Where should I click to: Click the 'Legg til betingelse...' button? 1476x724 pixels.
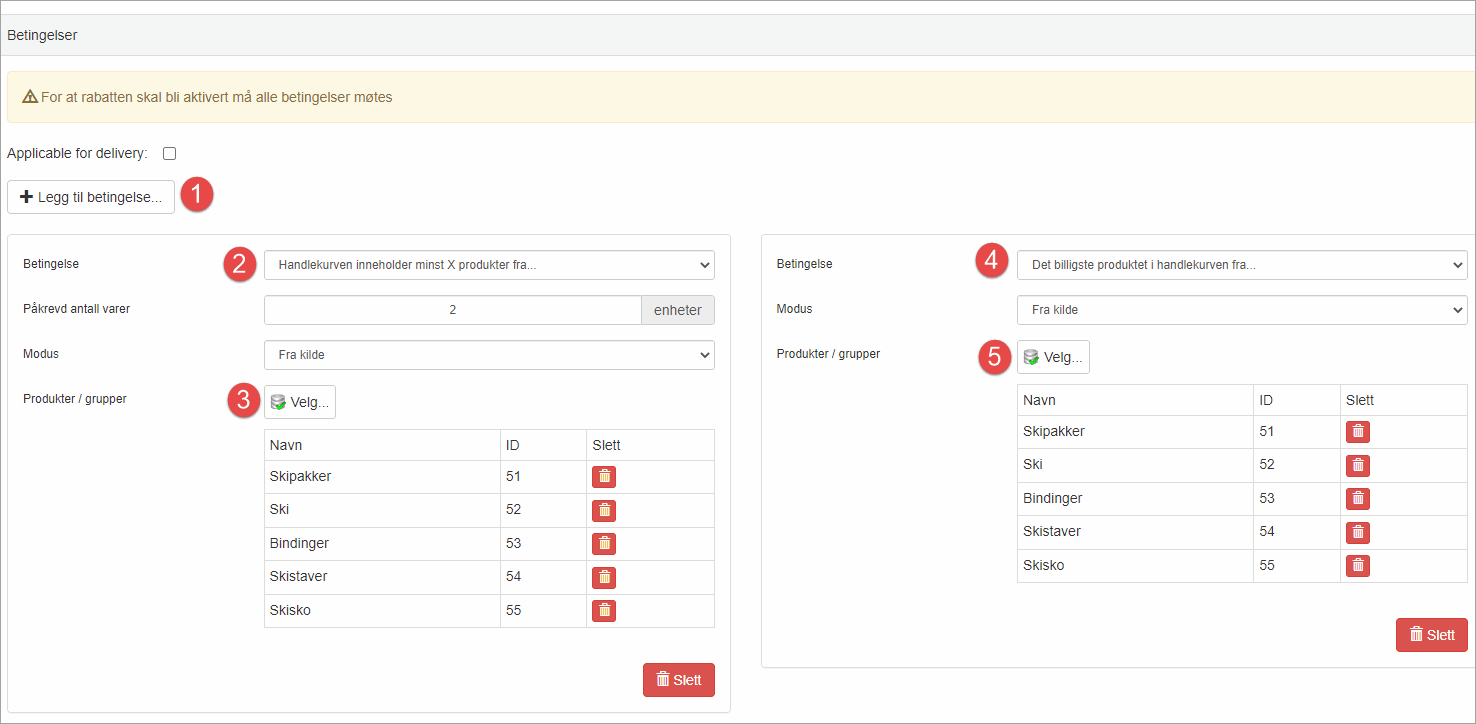pos(91,197)
